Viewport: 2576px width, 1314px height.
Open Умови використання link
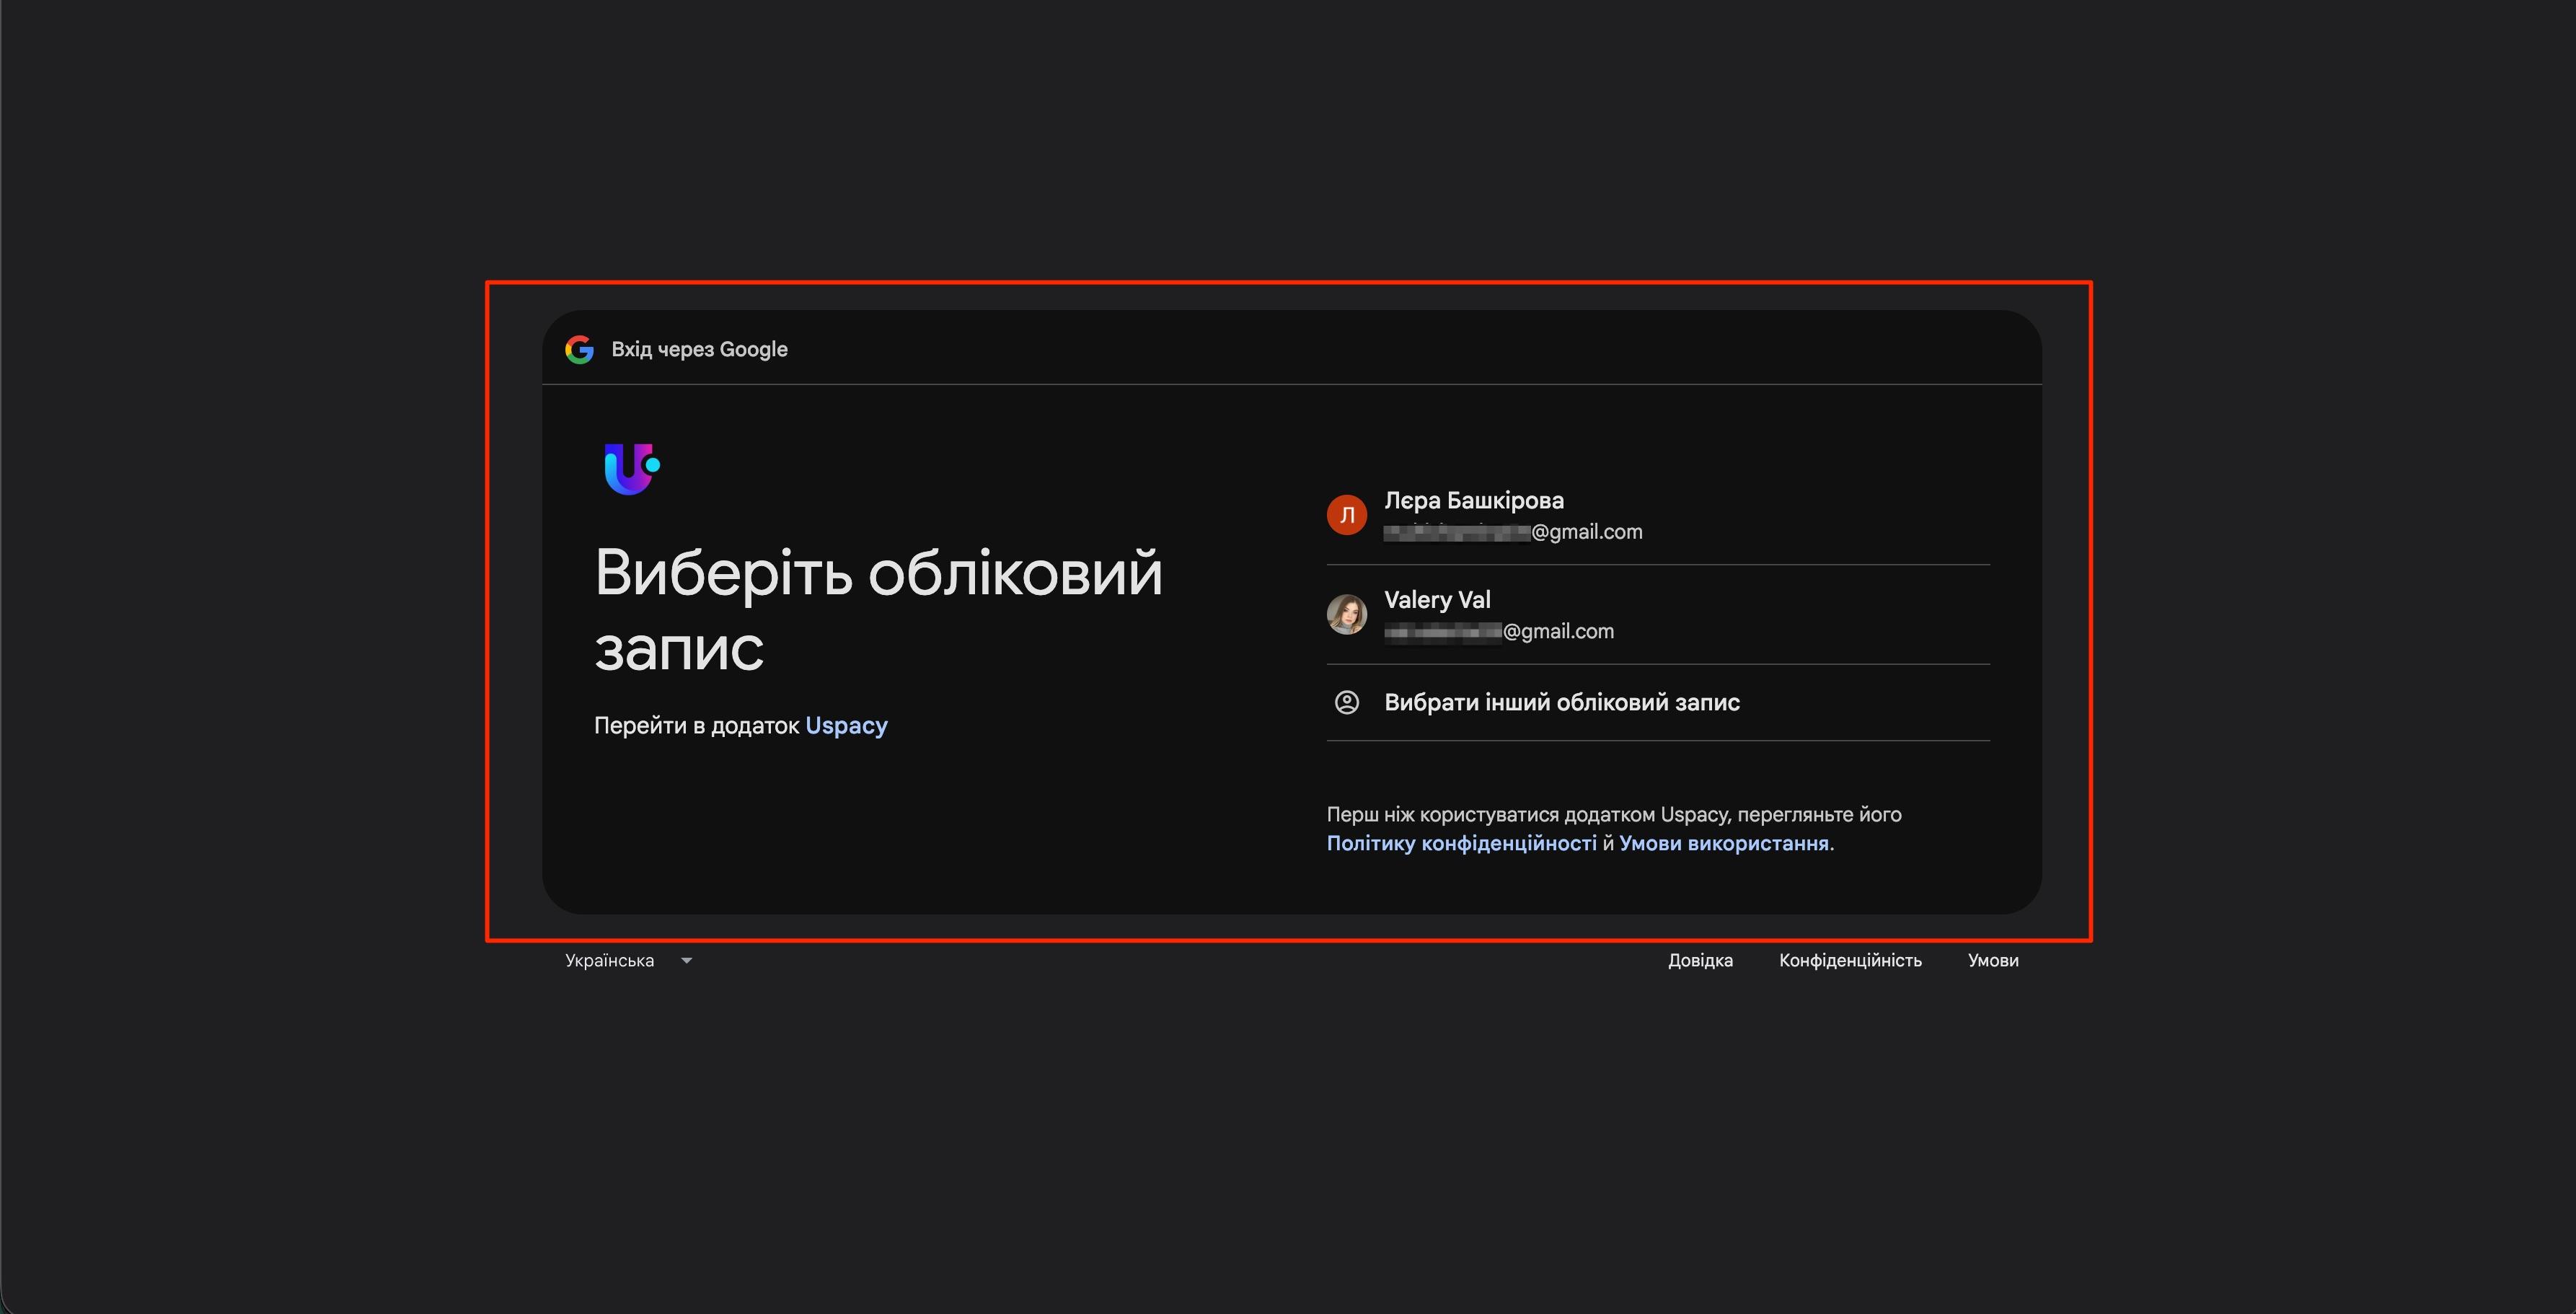click(x=1724, y=843)
